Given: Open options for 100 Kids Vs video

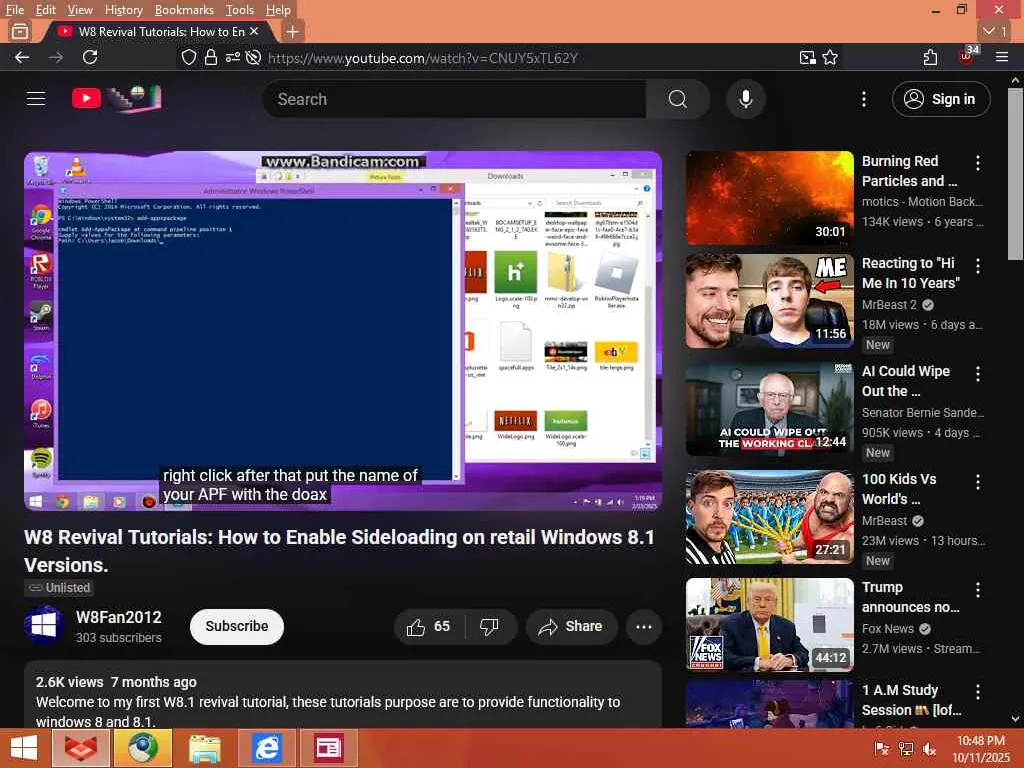Looking at the screenshot, I should click(x=978, y=482).
